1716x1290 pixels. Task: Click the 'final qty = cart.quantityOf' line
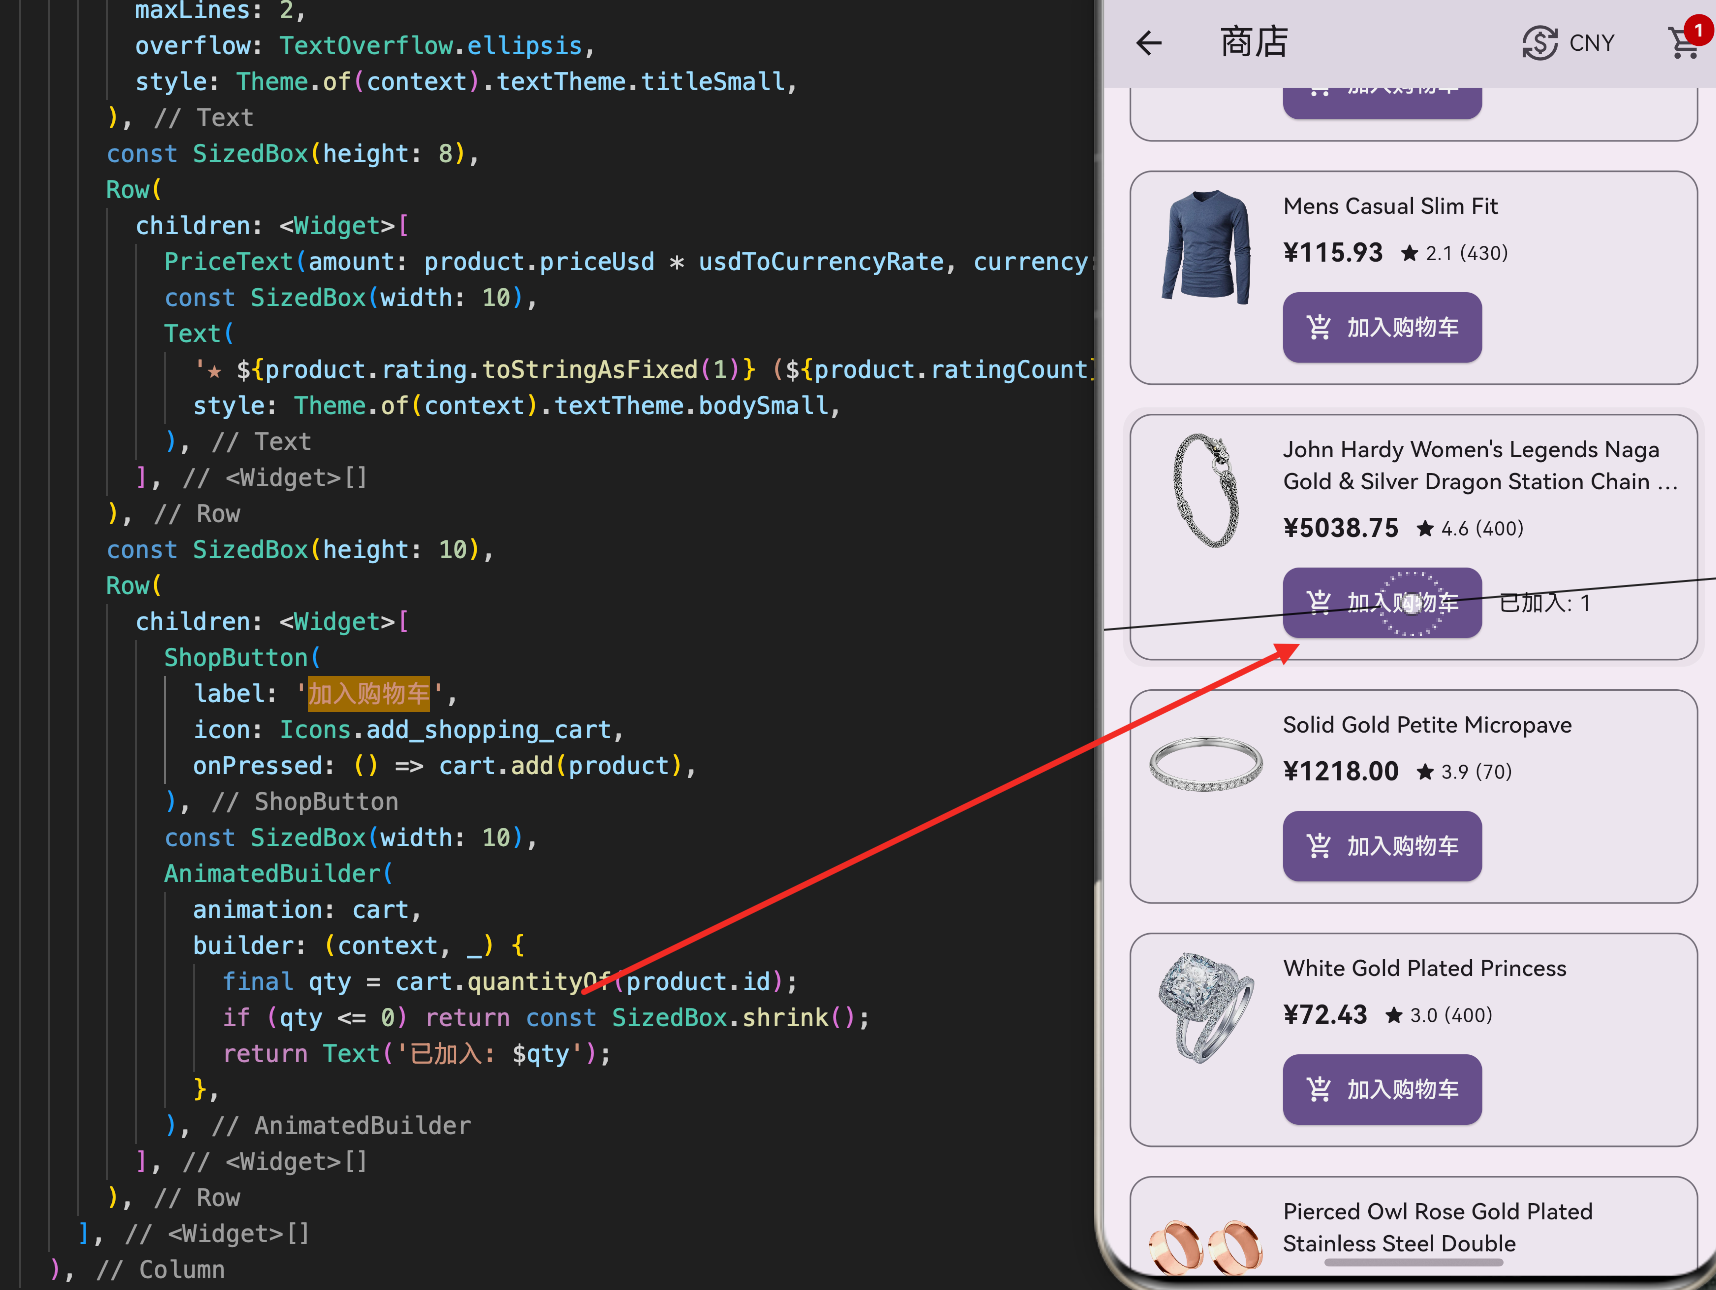pos(510,982)
